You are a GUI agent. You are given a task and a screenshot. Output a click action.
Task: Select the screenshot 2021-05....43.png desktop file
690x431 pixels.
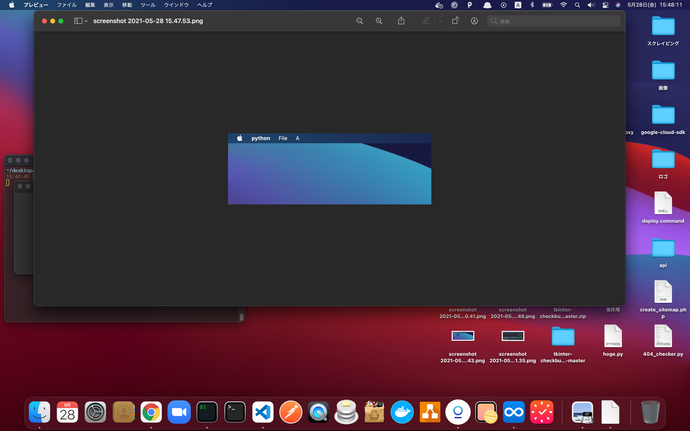tap(463, 346)
